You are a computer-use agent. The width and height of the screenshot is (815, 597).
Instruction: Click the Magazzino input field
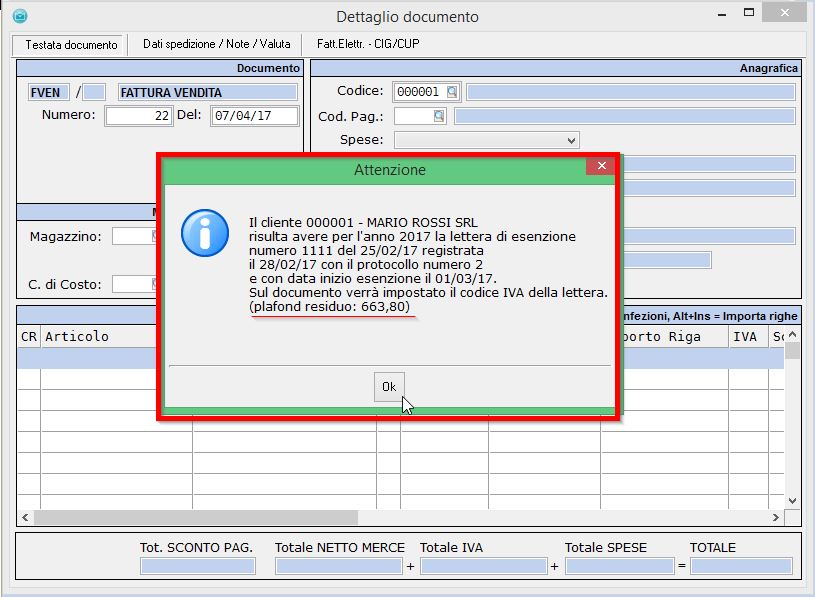(x=134, y=236)
